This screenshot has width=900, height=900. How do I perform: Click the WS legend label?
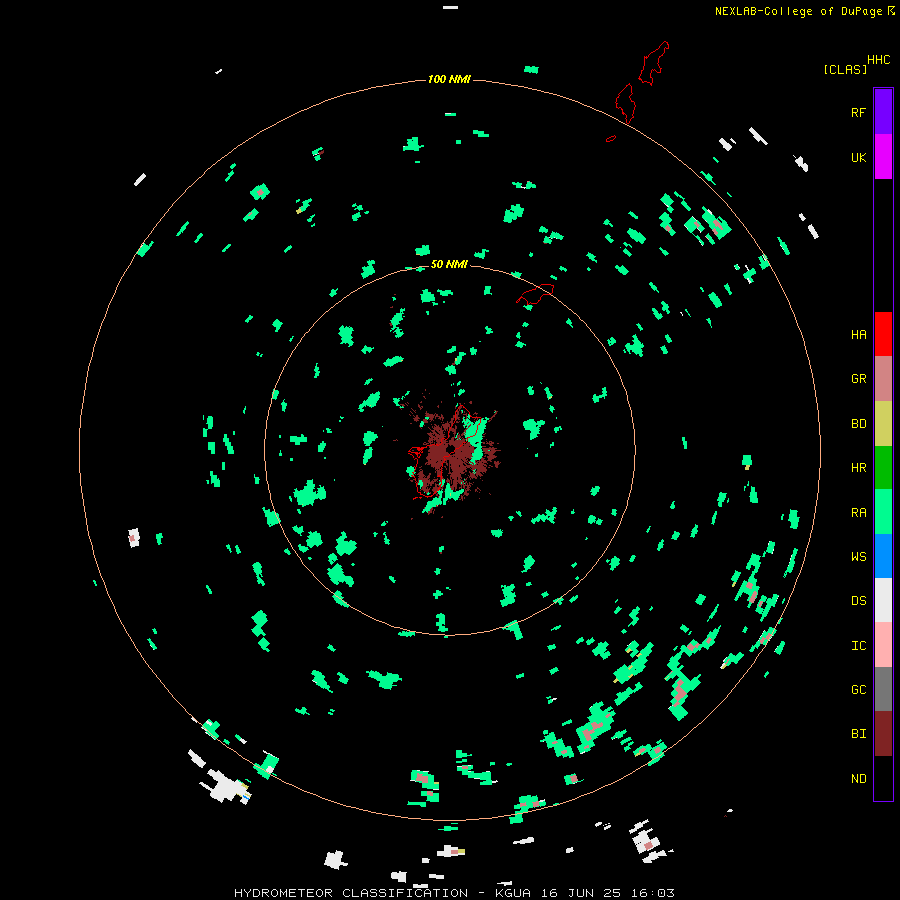(858, 556)
